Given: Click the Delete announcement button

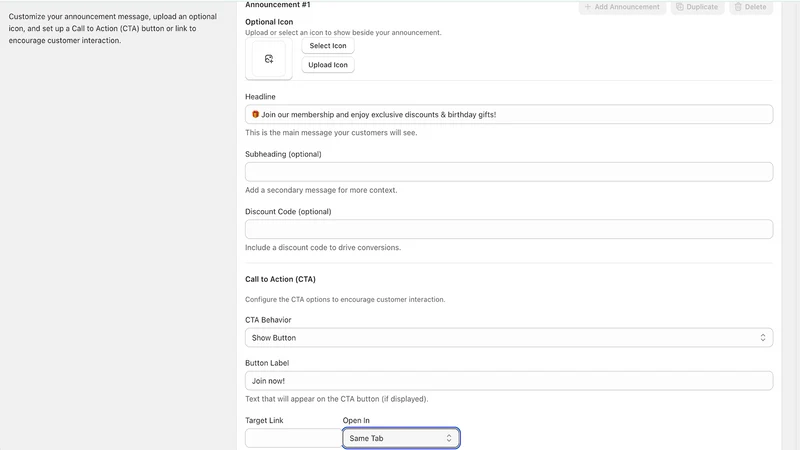Looking at the screenshot, I should pyautogui.click(x=751, y=7).
